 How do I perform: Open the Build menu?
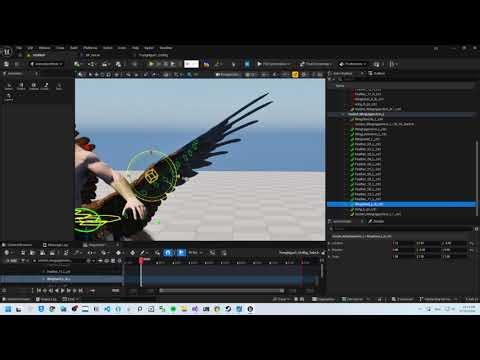click(74, 48)
